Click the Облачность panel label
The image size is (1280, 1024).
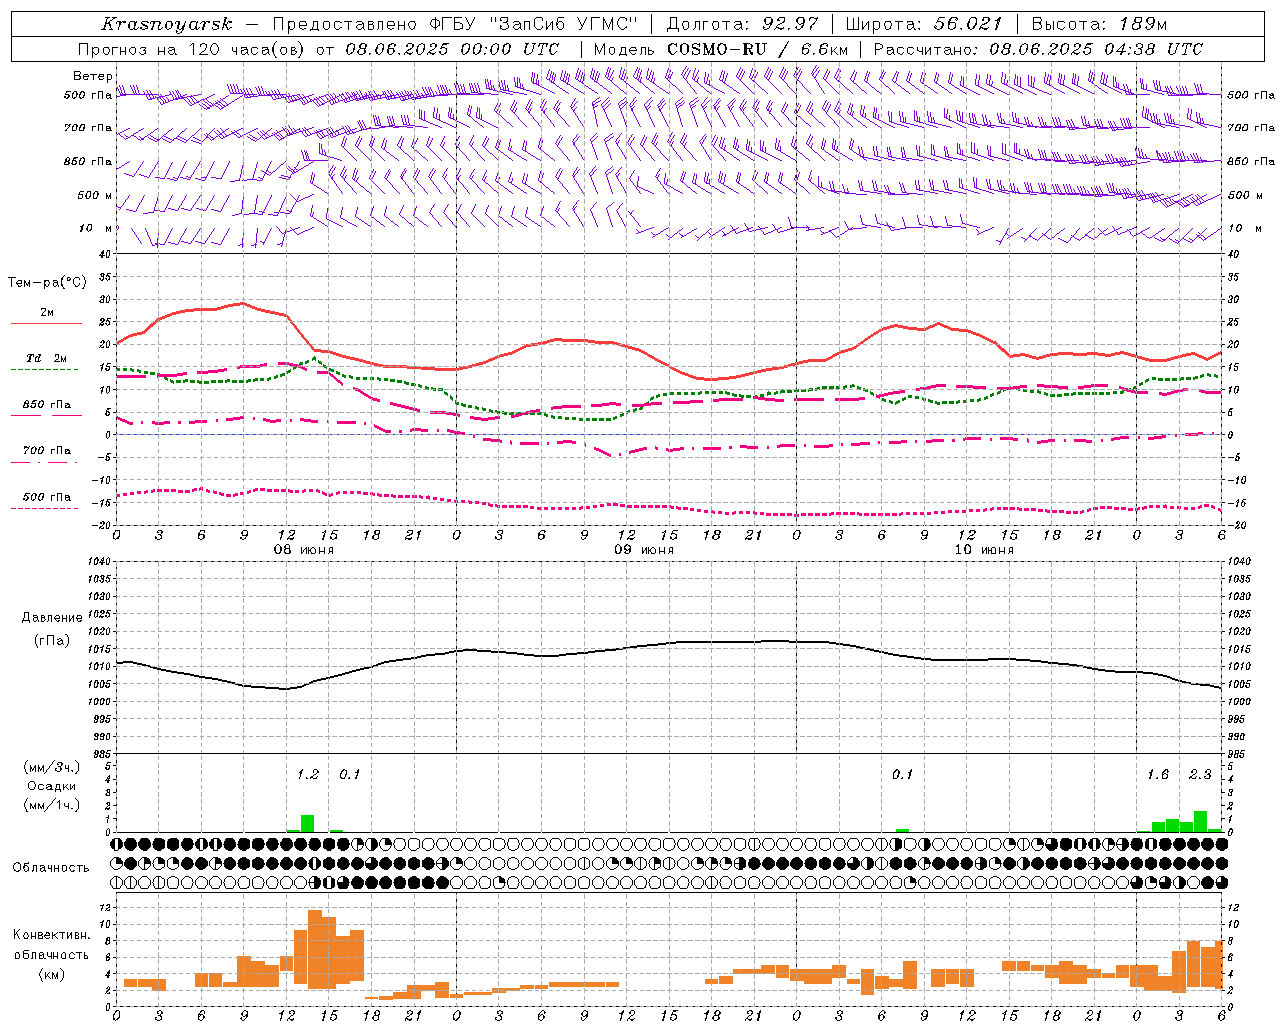point(51,868)
